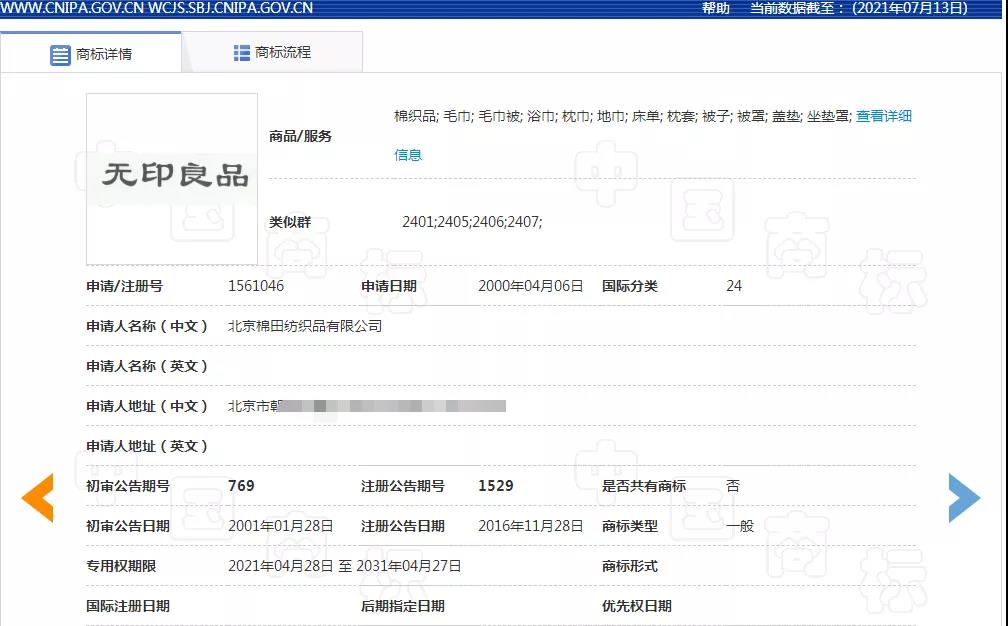Click international class value 24
Viewport: 1008px width, 626px height.
tap(734, 286)
